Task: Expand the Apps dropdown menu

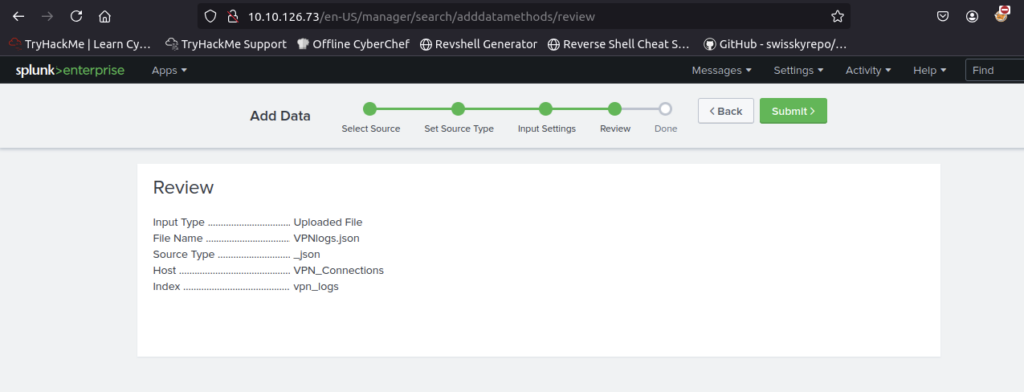Action: click(169, 71)
